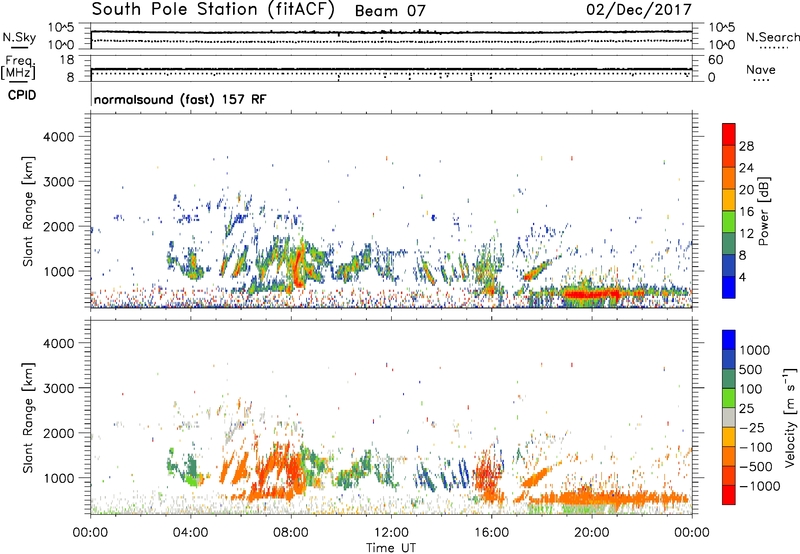
Task: Select 'normalsound (fast) 157 RF' text
Action: (180, 99)
